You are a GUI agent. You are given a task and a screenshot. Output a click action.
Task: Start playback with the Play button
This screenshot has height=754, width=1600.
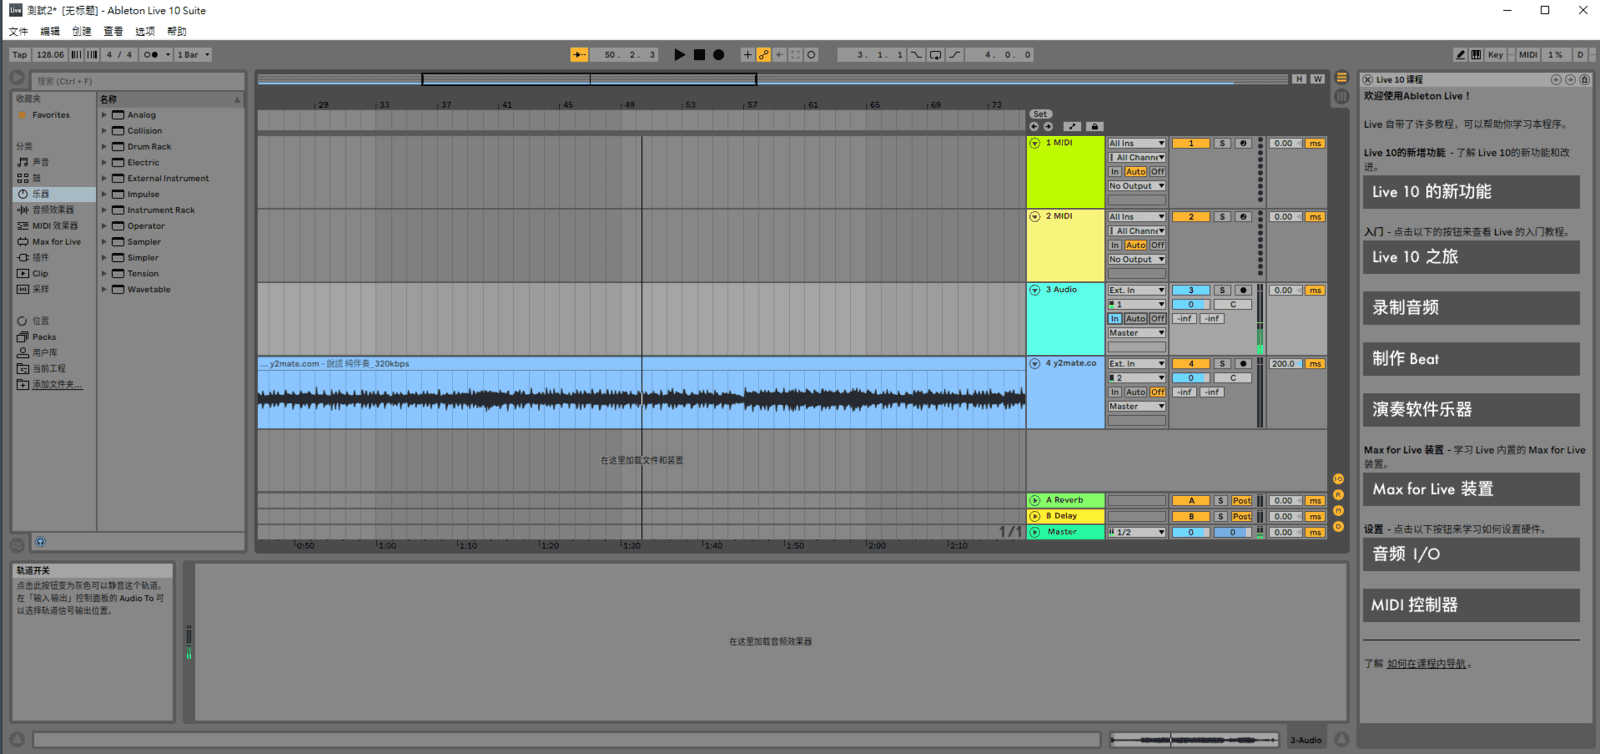[680, 55]
